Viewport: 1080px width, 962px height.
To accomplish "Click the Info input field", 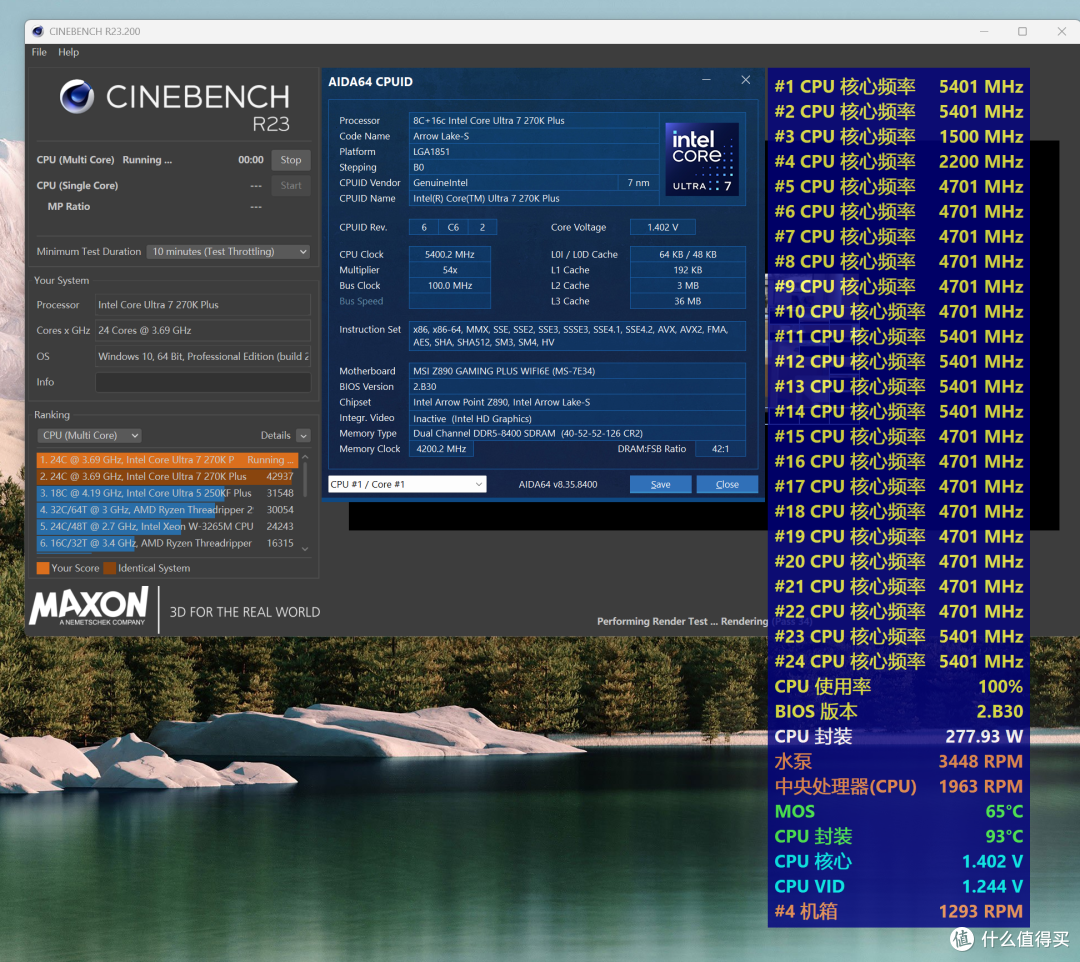I will [202, 382].
